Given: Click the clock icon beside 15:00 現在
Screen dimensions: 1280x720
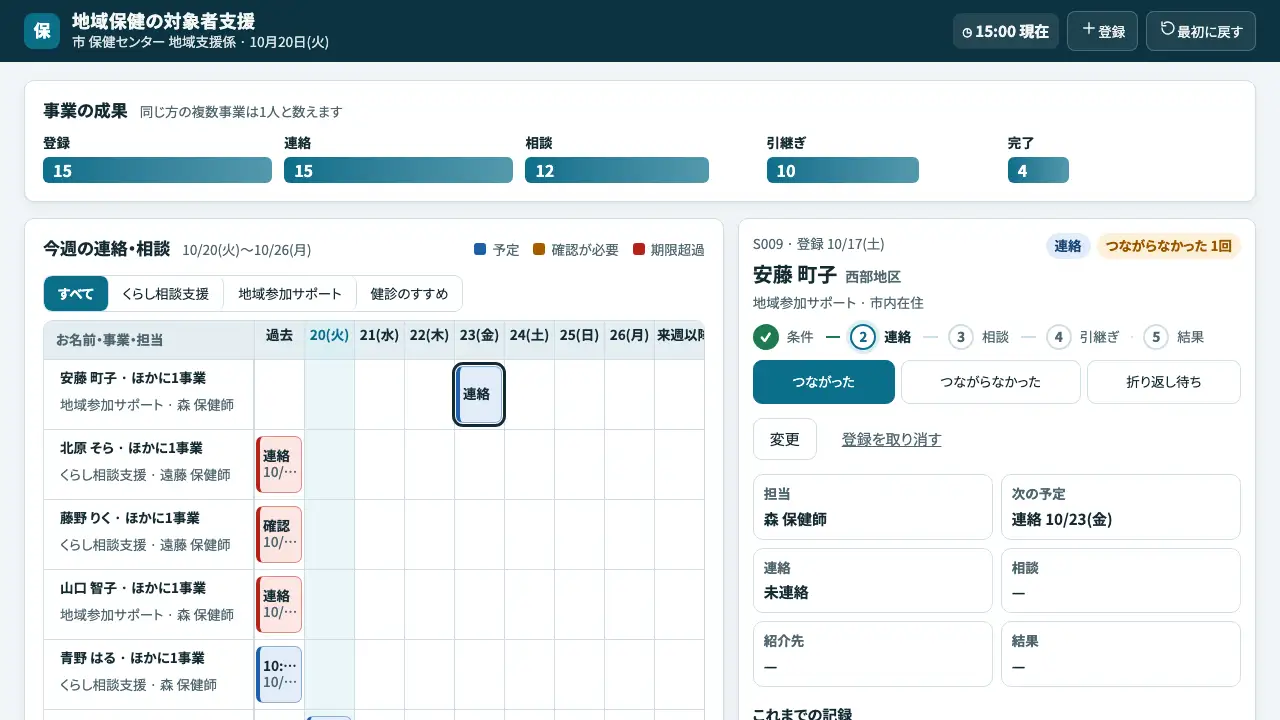Looking at the screenshot, I should click(967, 32).
